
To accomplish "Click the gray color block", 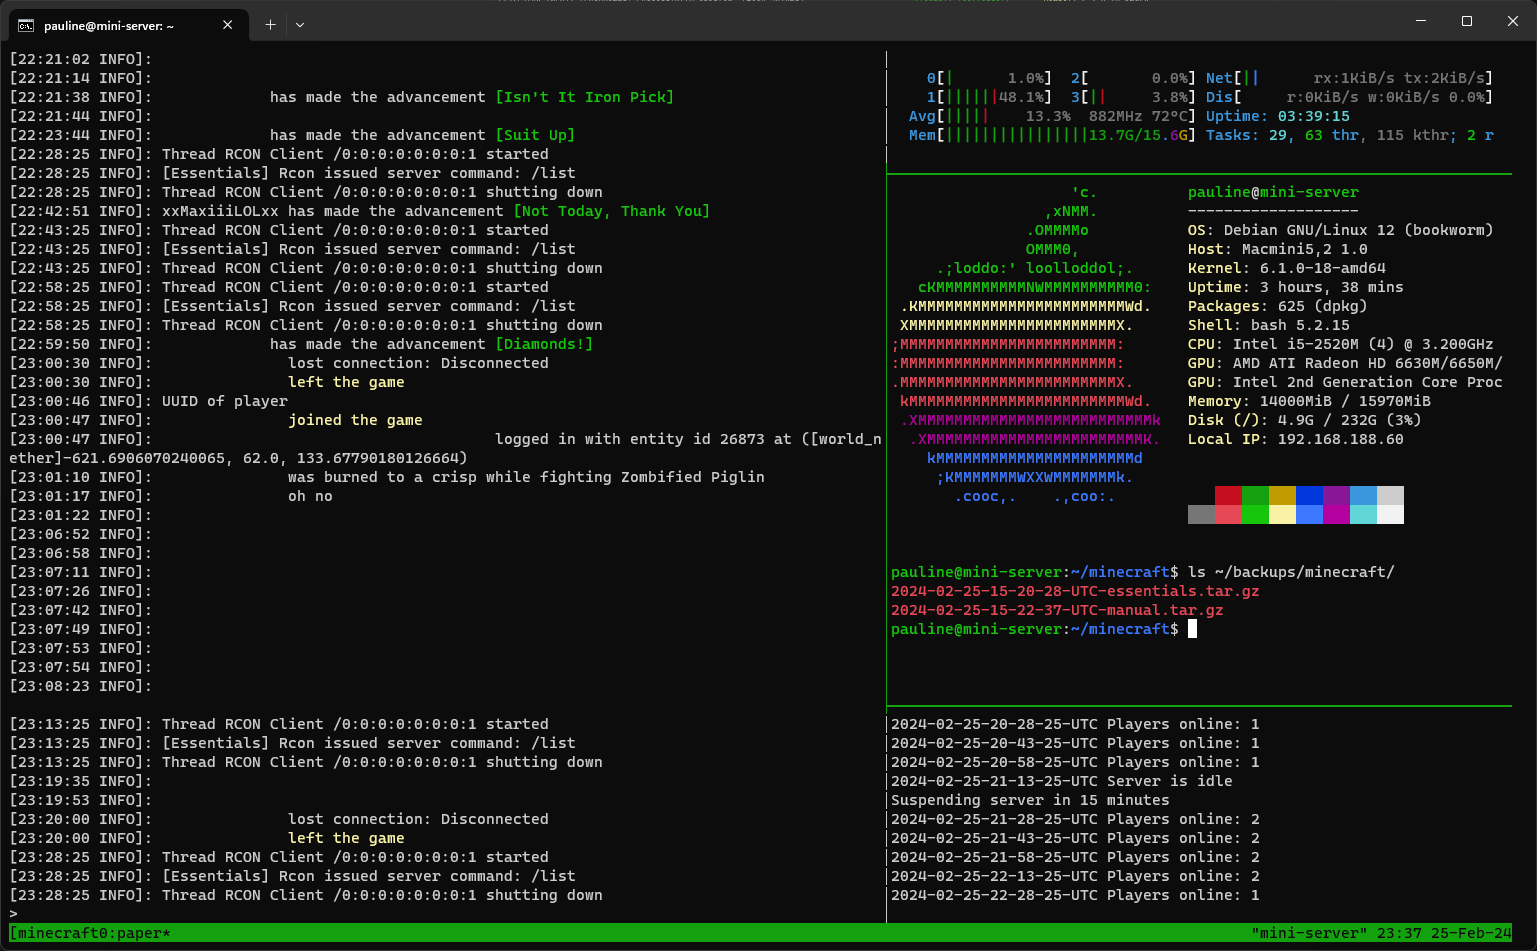I will click(1201, 514).
